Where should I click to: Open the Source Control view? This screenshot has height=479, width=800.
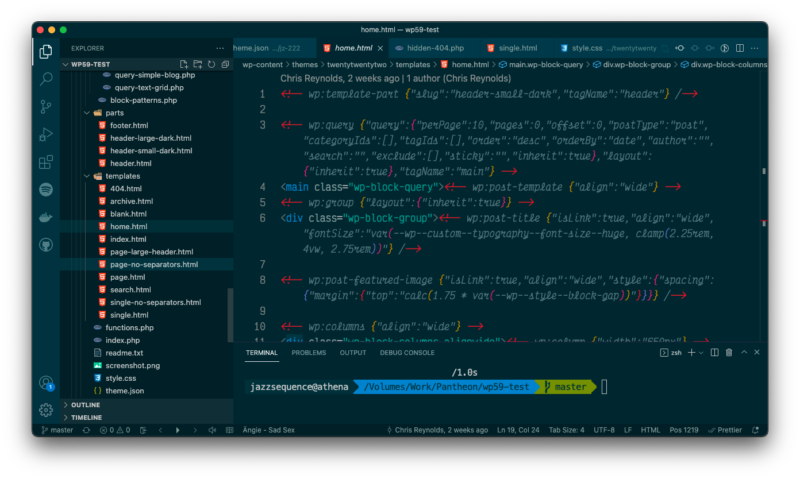pos(46,106)
